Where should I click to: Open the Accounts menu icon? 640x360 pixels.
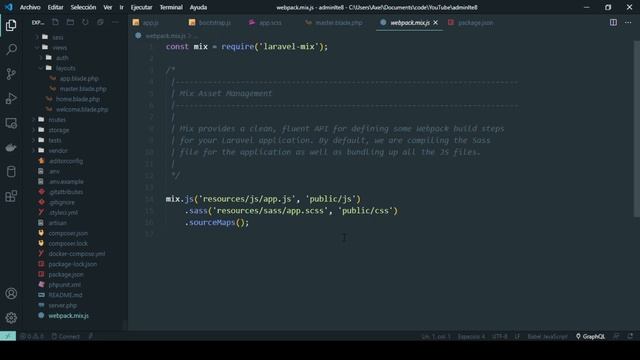pos(11,293)
